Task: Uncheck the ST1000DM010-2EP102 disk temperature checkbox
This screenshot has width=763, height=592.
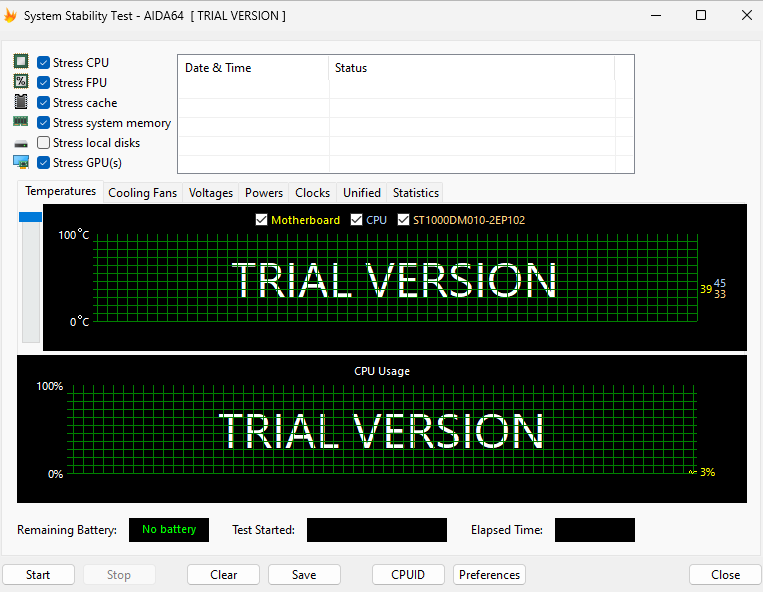Action: 403,220
